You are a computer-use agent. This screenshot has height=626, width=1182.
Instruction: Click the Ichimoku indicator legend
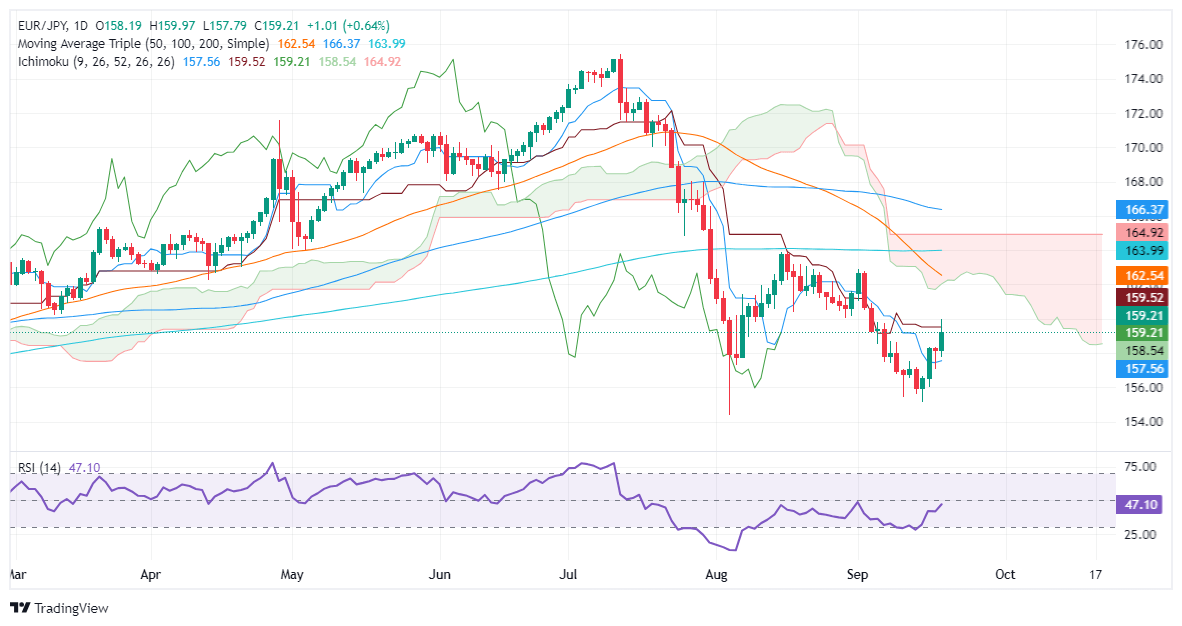96,62
